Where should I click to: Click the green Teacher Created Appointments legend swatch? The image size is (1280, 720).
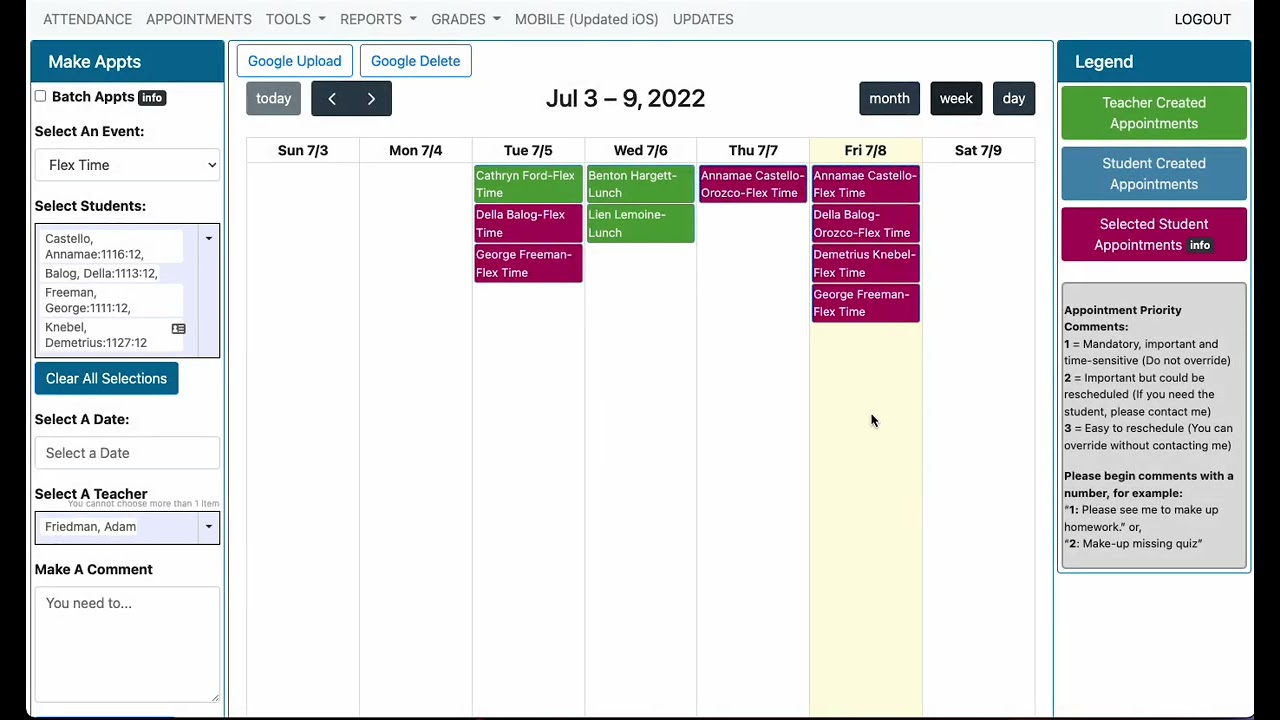tap(1153, 113)
